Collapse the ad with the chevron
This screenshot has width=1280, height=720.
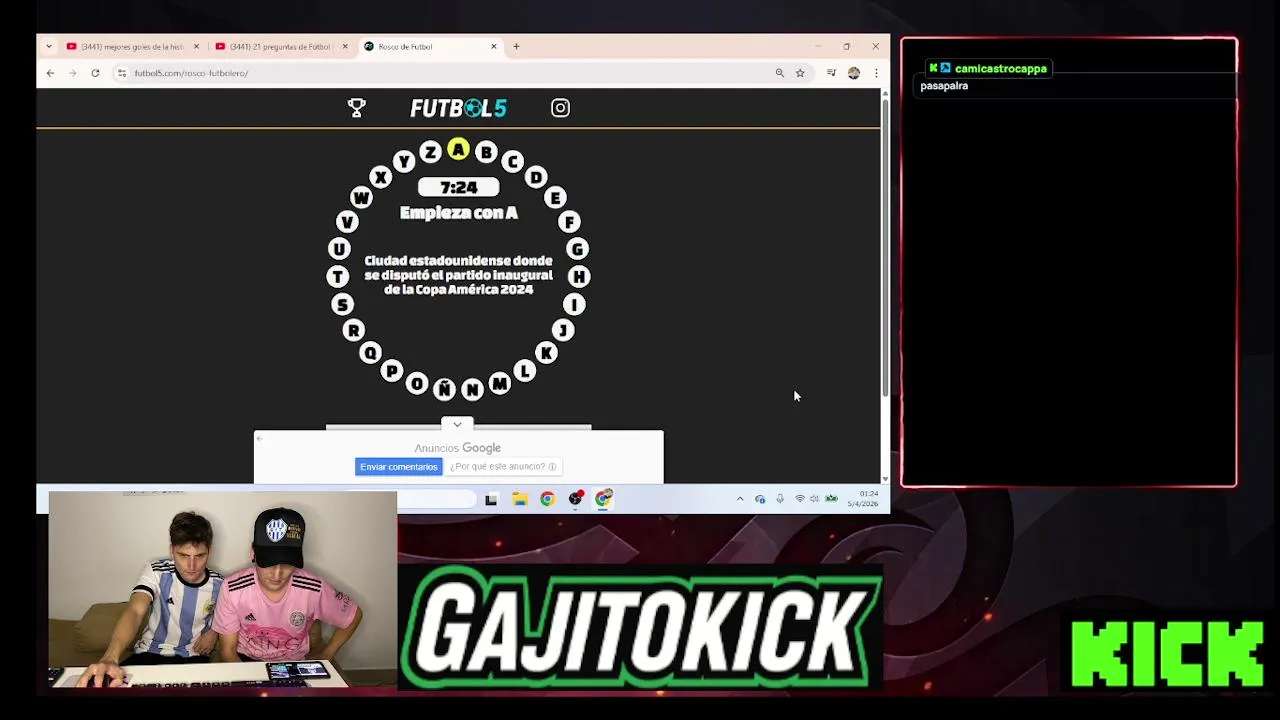pyautogui.click(x=457, y=424)
